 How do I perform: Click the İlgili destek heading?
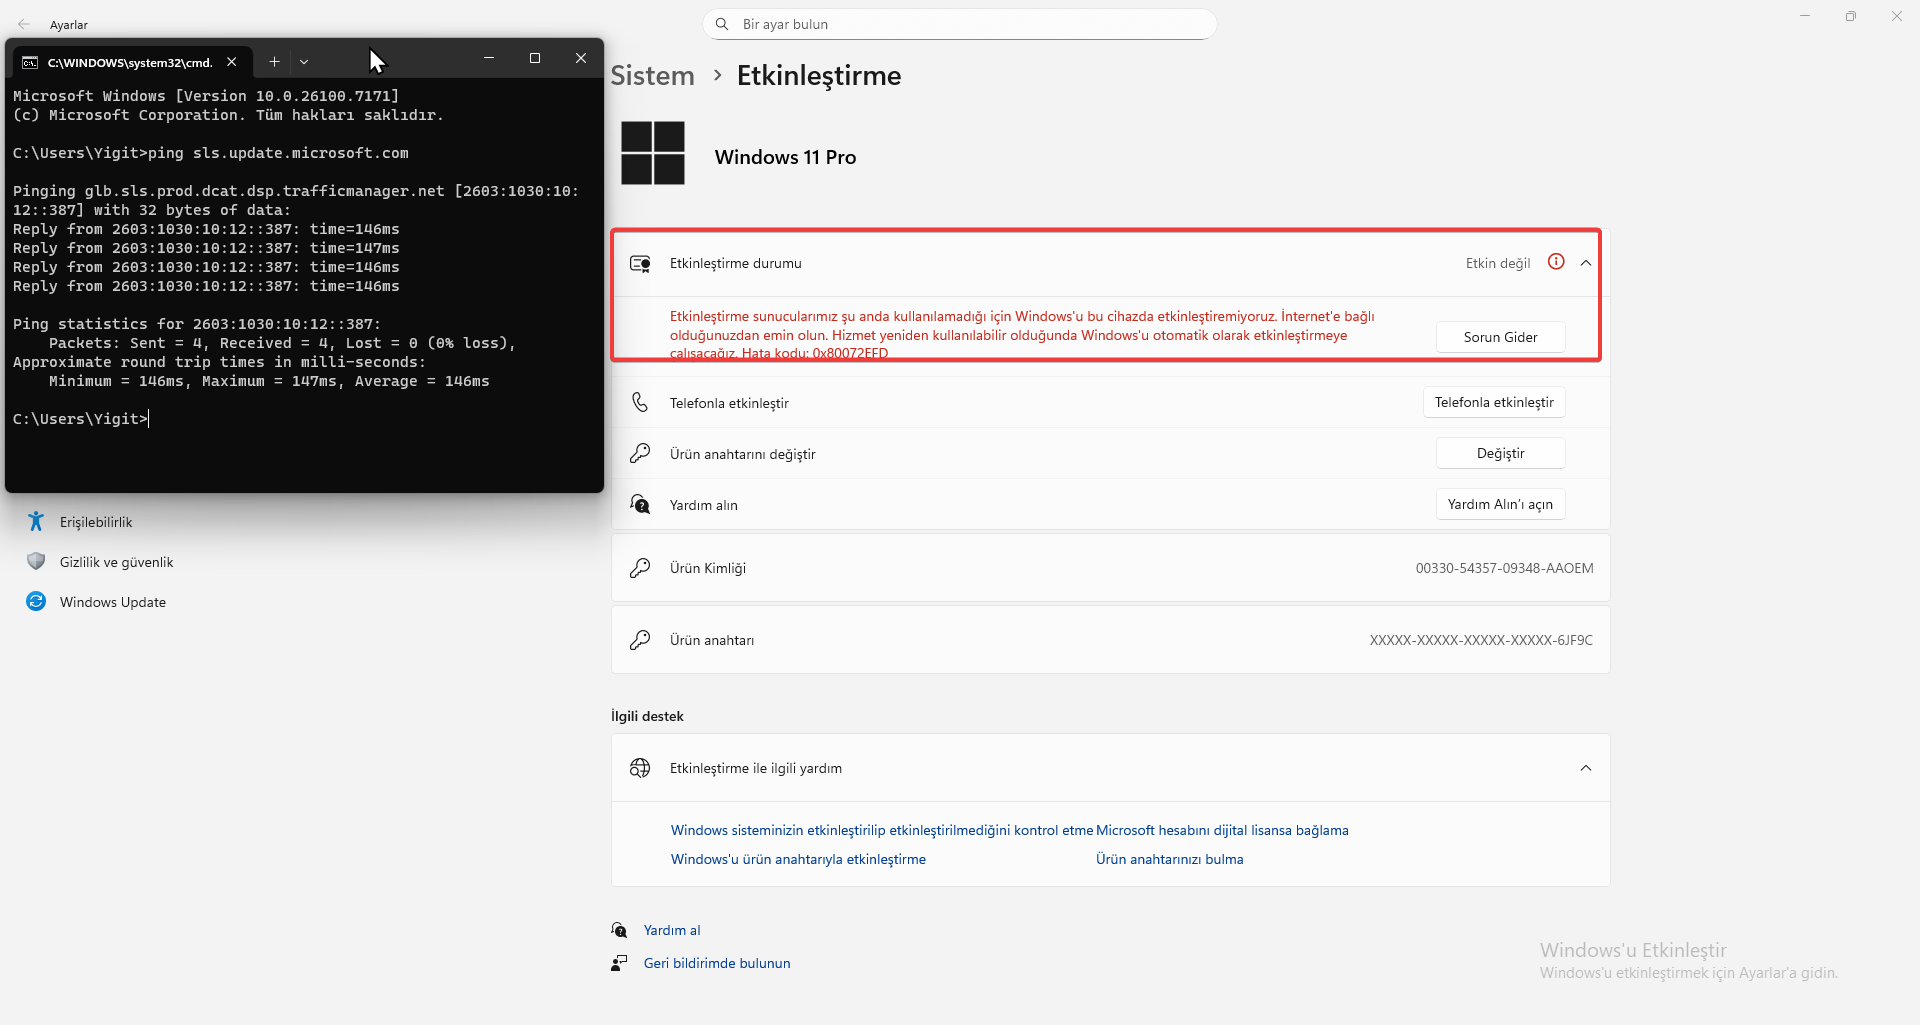[x=647, y=716]
